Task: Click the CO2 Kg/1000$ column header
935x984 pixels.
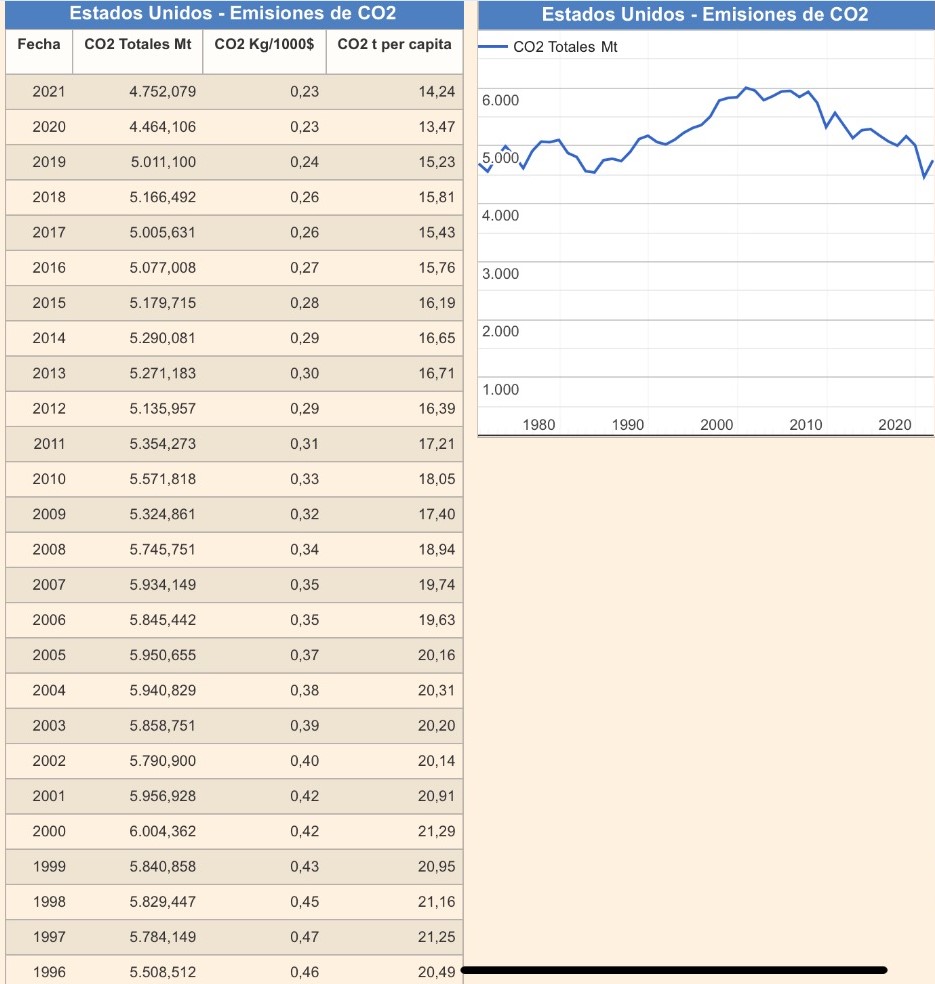Action: (265, 45)
